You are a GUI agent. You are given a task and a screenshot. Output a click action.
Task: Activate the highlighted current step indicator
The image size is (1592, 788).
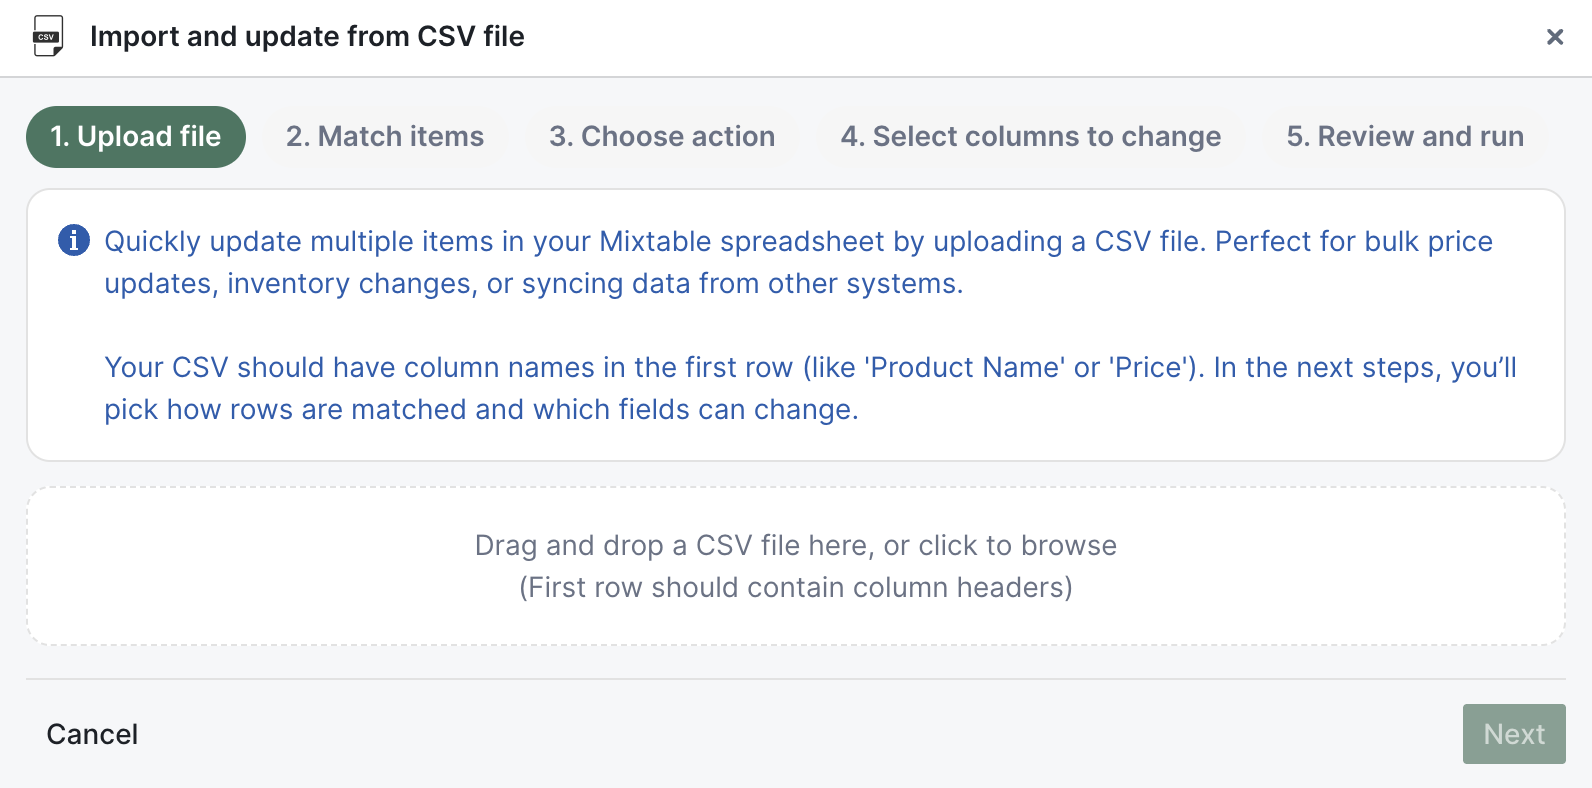[x=135, y=136]
